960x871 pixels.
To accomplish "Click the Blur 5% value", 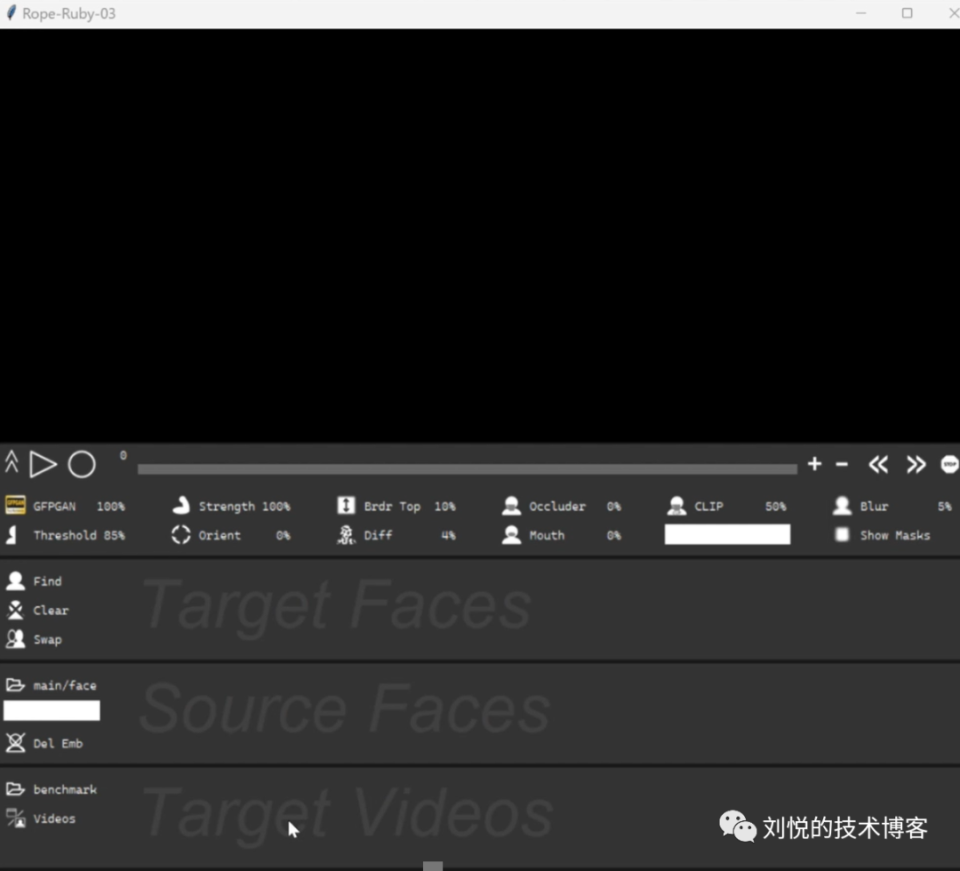I will tap(945, 506).
